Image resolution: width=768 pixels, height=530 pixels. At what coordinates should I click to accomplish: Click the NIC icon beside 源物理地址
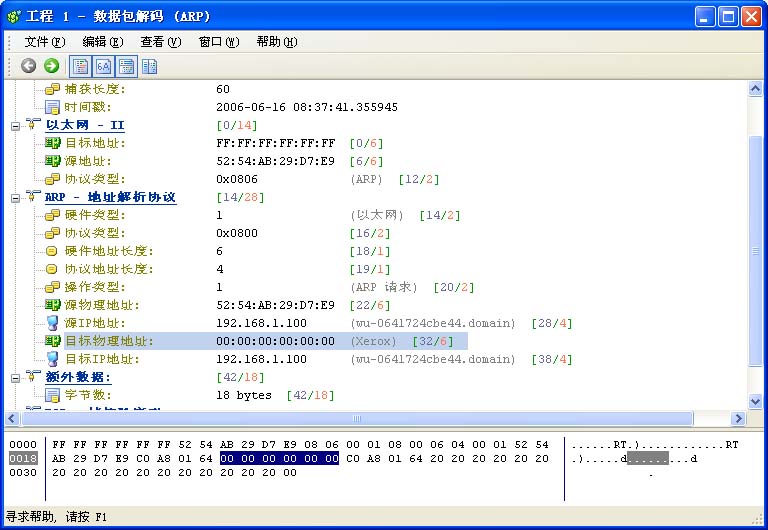point(53,305)
